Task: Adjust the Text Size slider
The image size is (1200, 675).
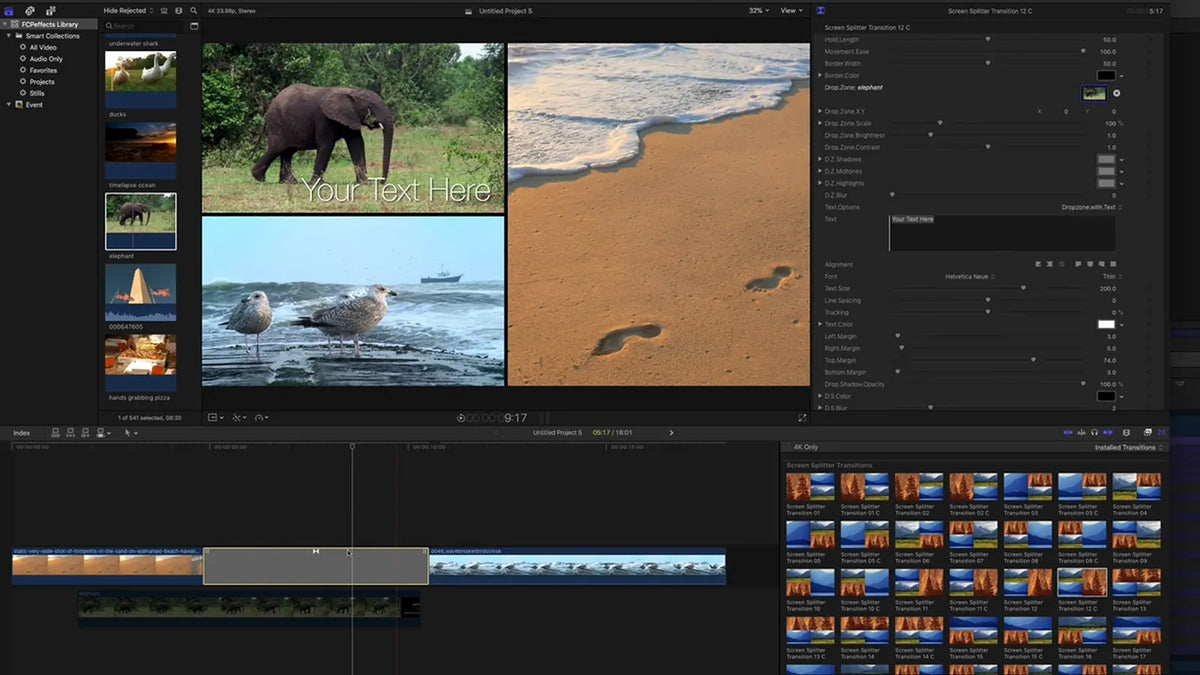Action: pos(1023,288)
